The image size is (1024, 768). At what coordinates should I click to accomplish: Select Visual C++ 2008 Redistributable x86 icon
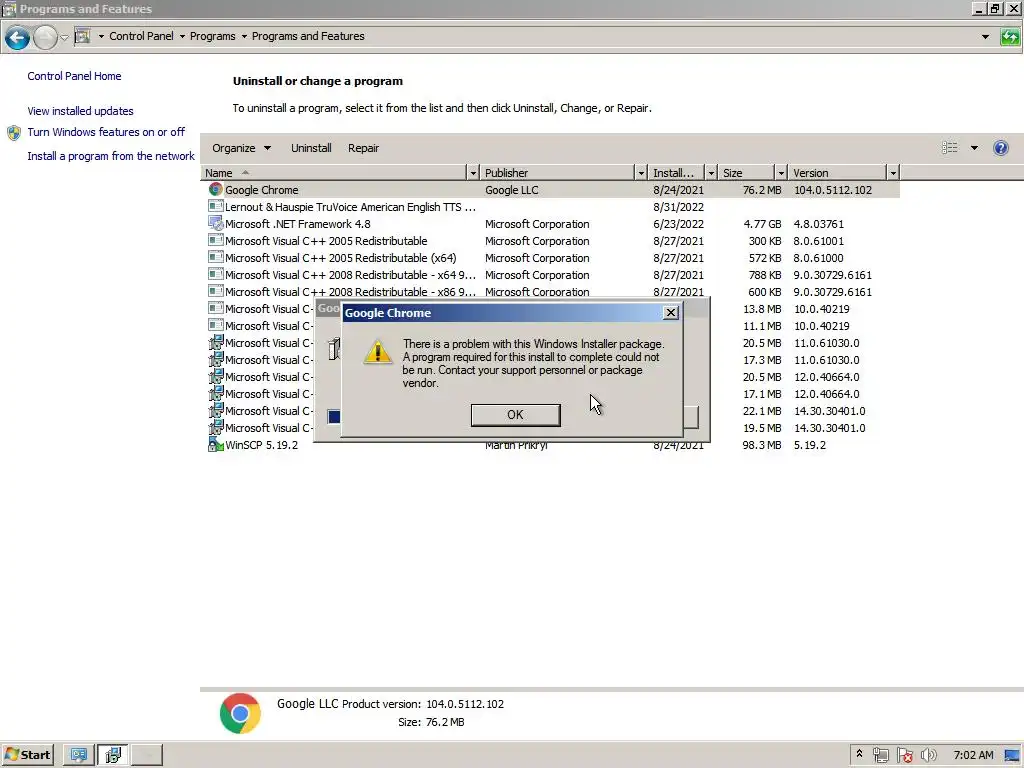(216, 291)
